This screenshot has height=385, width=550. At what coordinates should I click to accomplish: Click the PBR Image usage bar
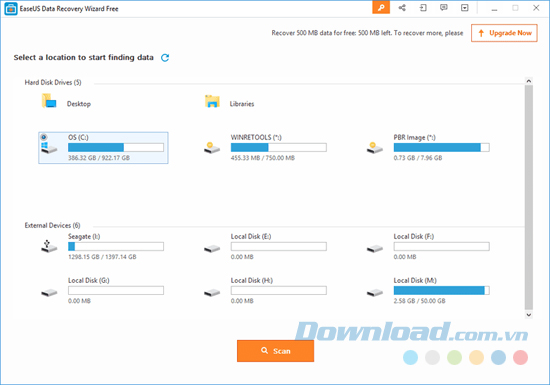point(441,147)
